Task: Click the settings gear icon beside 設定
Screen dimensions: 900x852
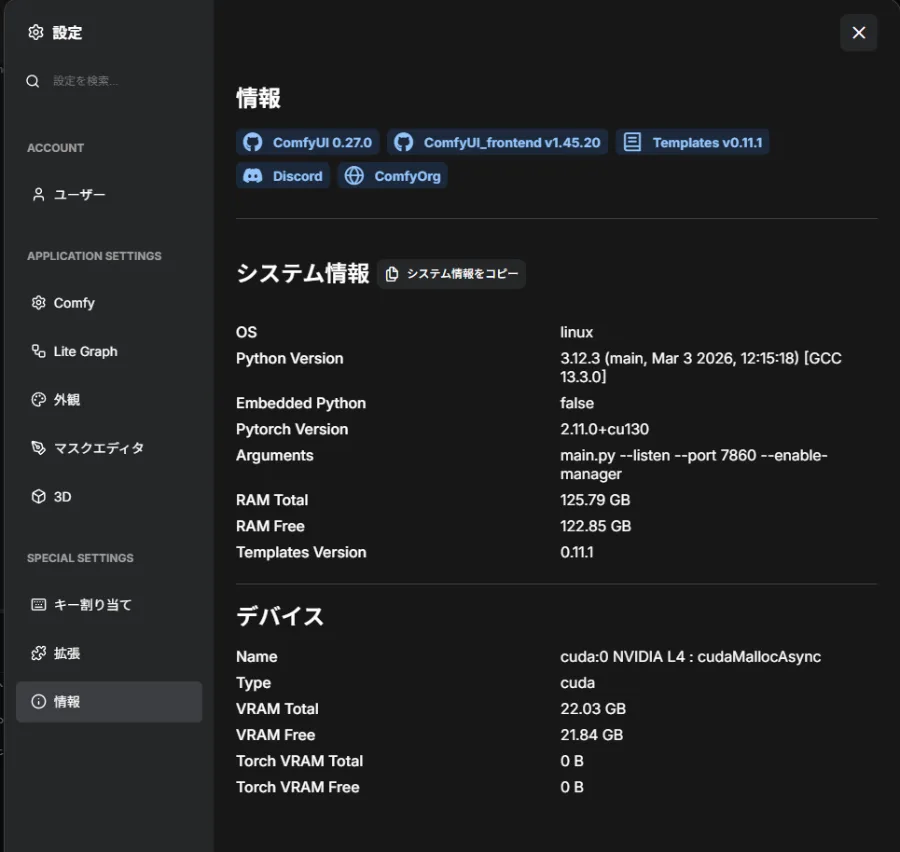Action: coord(36,33)
